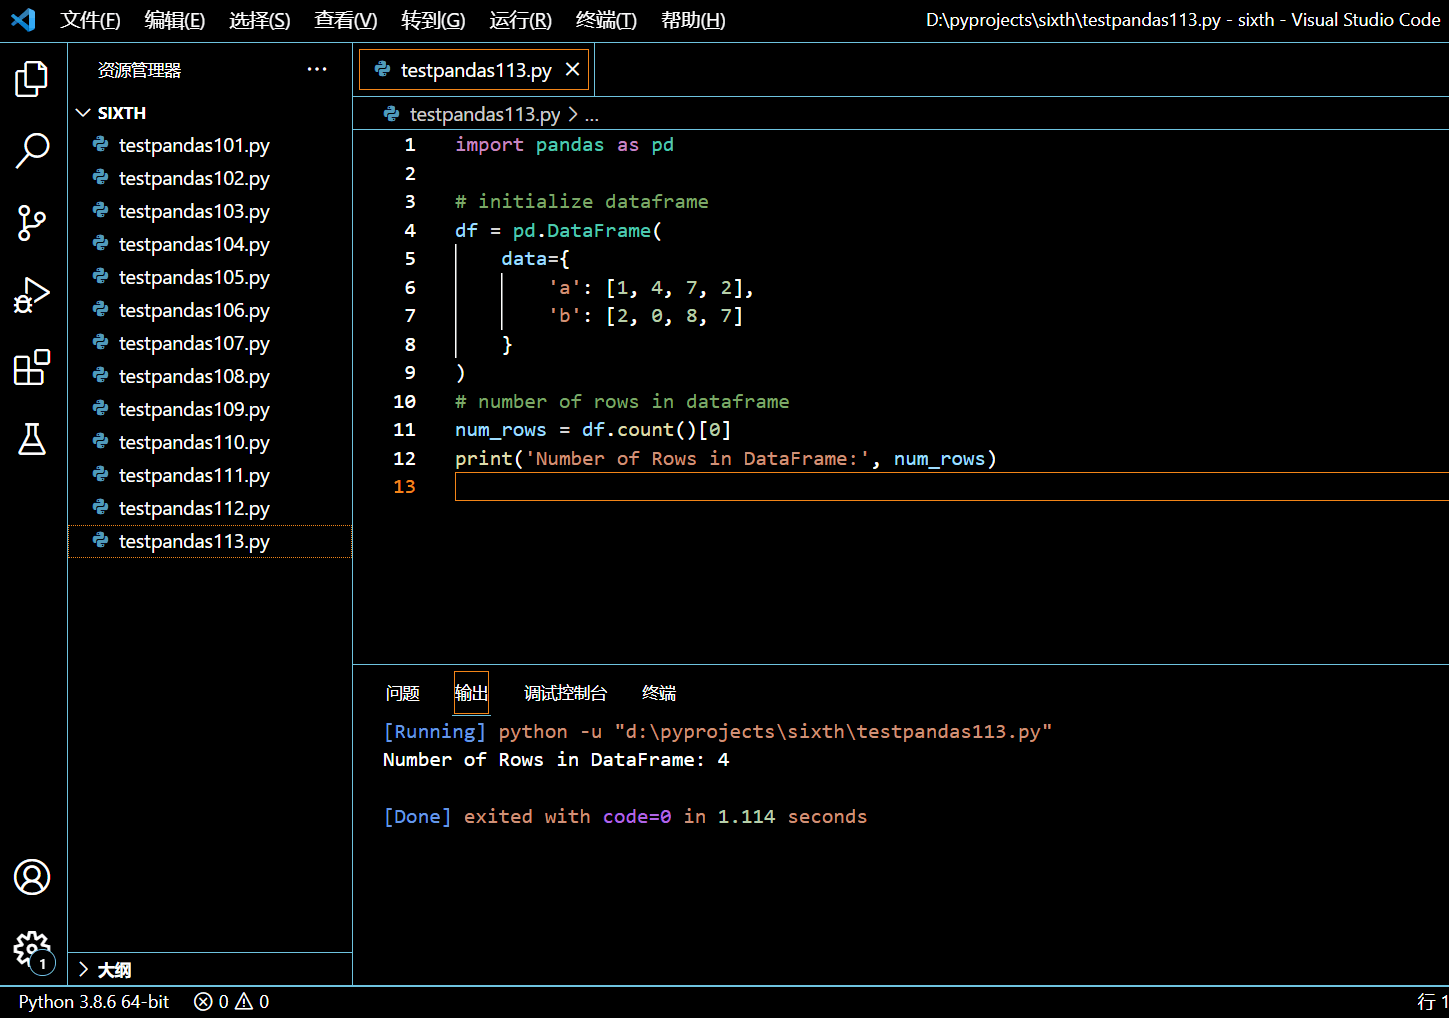
Task: Open the Manage gear icon
Action: click(x=32, y=949)
